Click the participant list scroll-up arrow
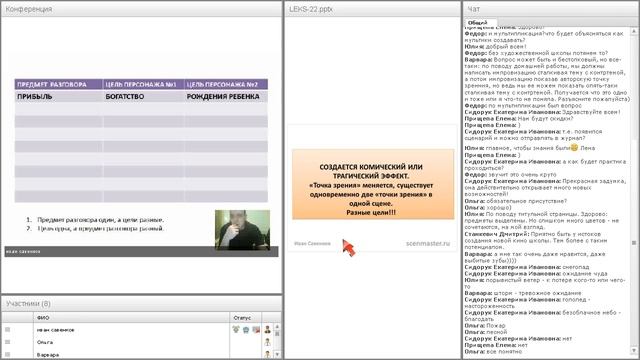The height and width of the screenshot is (360, 640). tap(277, 327)
